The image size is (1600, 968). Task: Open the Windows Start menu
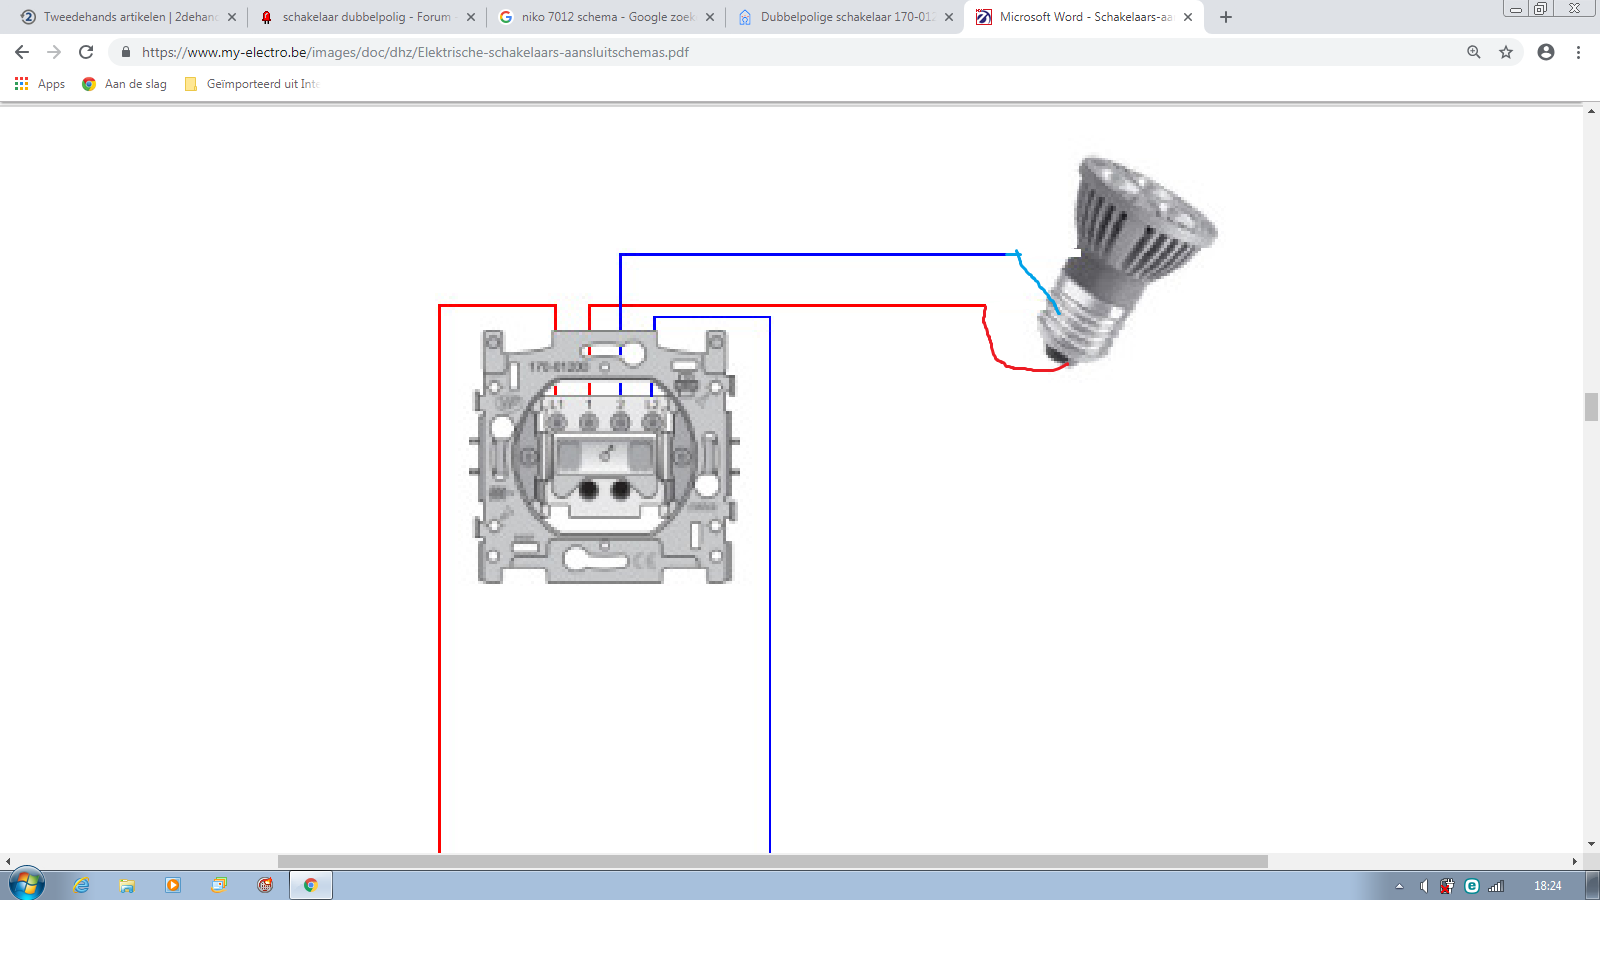27,885
